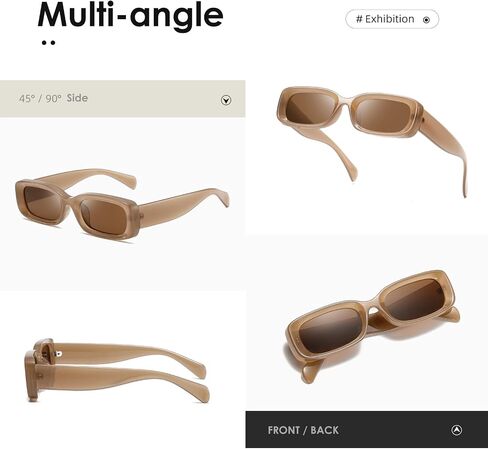Screen dimensions: 488x449
Task: Click the 45° / 90° label text
Action: tap(40, 99)
